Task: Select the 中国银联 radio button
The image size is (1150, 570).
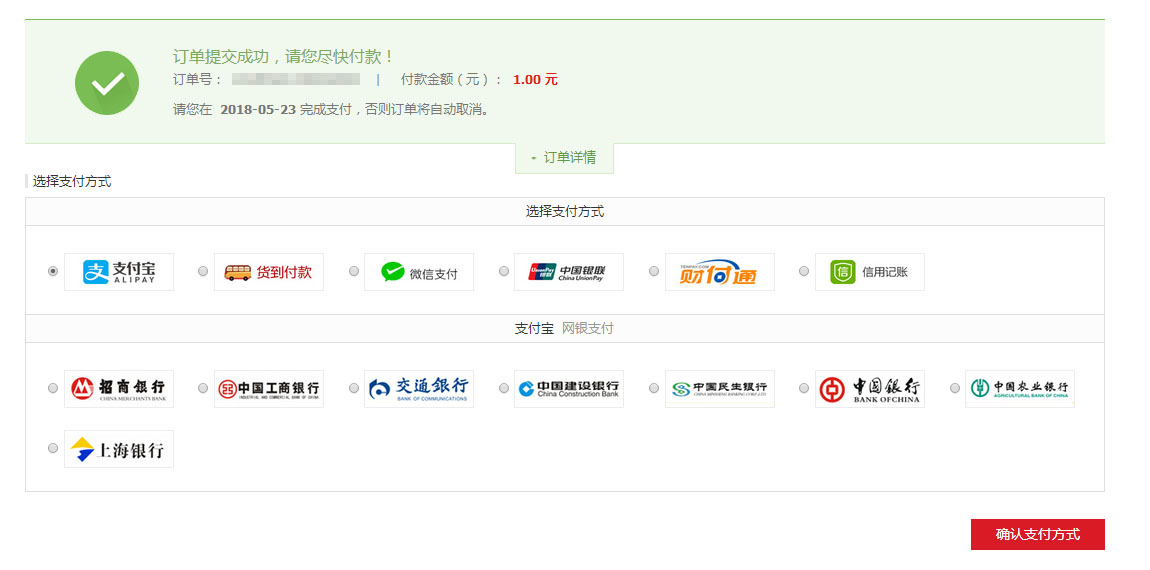Action: click(504, 271)
